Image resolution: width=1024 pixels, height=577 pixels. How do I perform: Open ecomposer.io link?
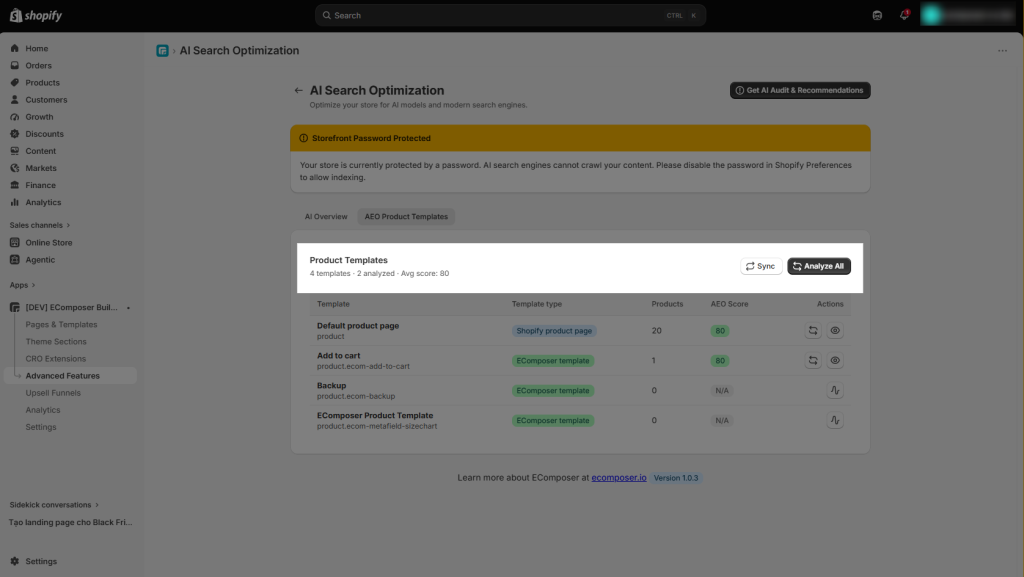618,478
